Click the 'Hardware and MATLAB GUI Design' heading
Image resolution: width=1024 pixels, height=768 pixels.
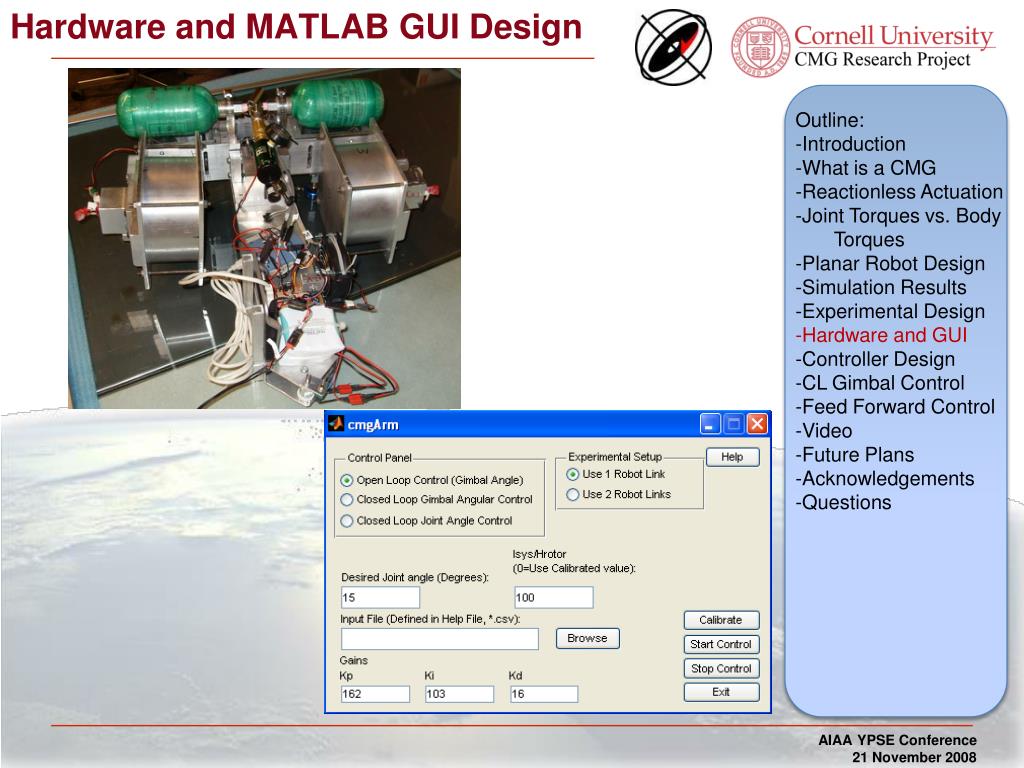(x=296, y=27)
